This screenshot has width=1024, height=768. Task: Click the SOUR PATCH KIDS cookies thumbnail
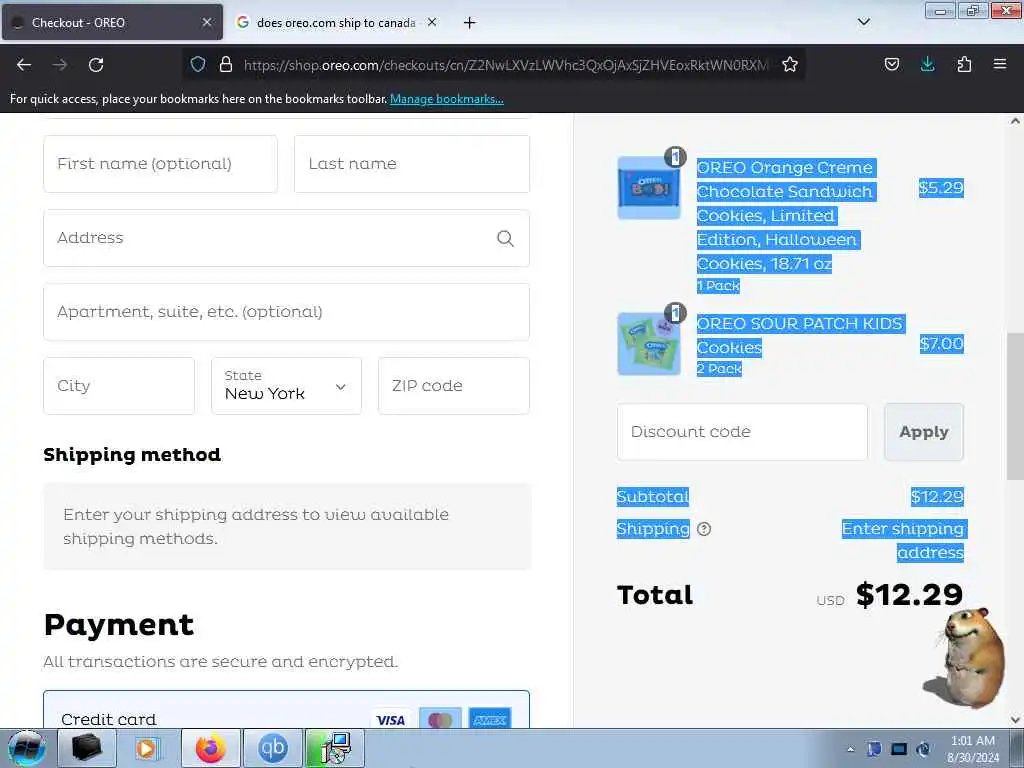point(649,344)
